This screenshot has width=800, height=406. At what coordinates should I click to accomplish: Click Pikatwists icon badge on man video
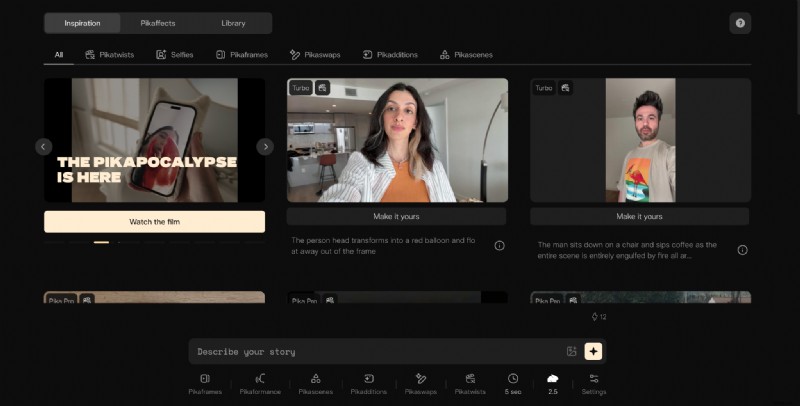(565, 88)
